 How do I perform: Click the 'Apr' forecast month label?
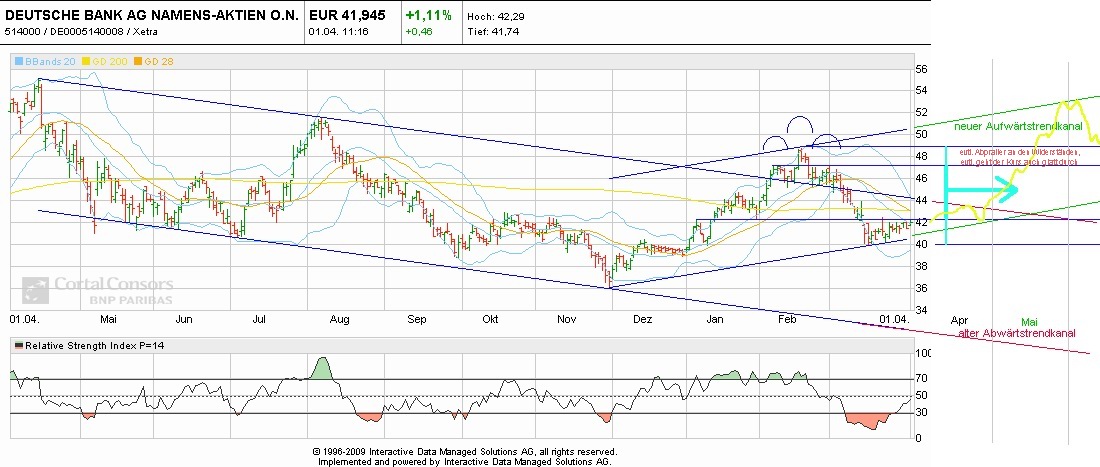pyautogui.click(x=959, y=320)
